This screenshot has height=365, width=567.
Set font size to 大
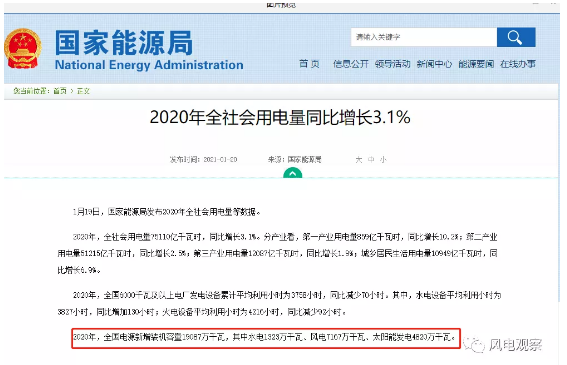pyautogui.click(x=359, y=160)
